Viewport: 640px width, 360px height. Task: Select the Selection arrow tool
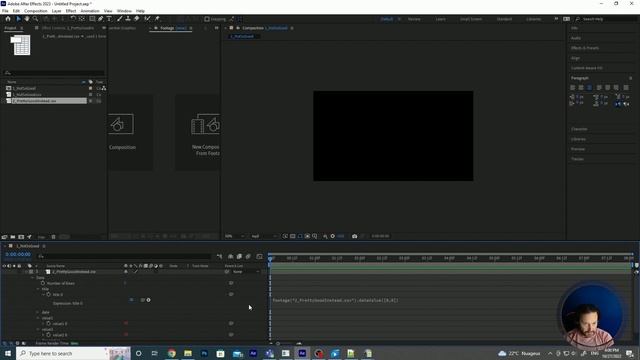click(x=18, y=19)
